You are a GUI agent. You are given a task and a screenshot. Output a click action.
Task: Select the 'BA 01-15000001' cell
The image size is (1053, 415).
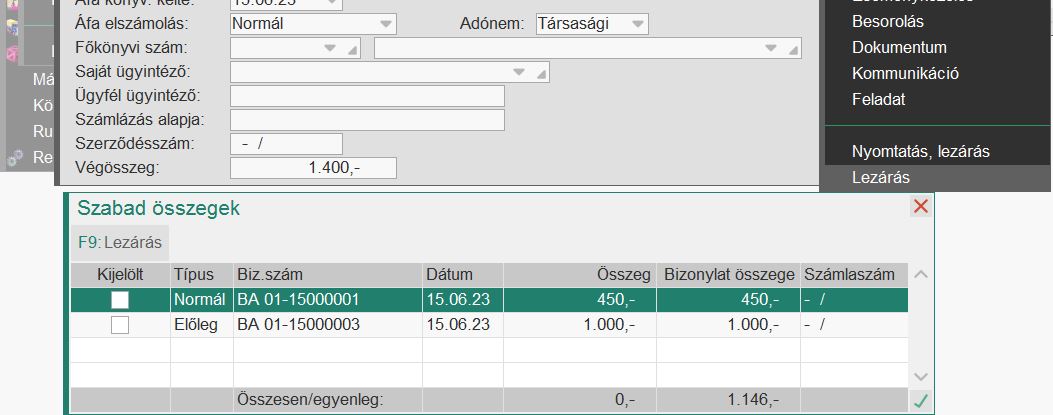[x=328, y=299]
